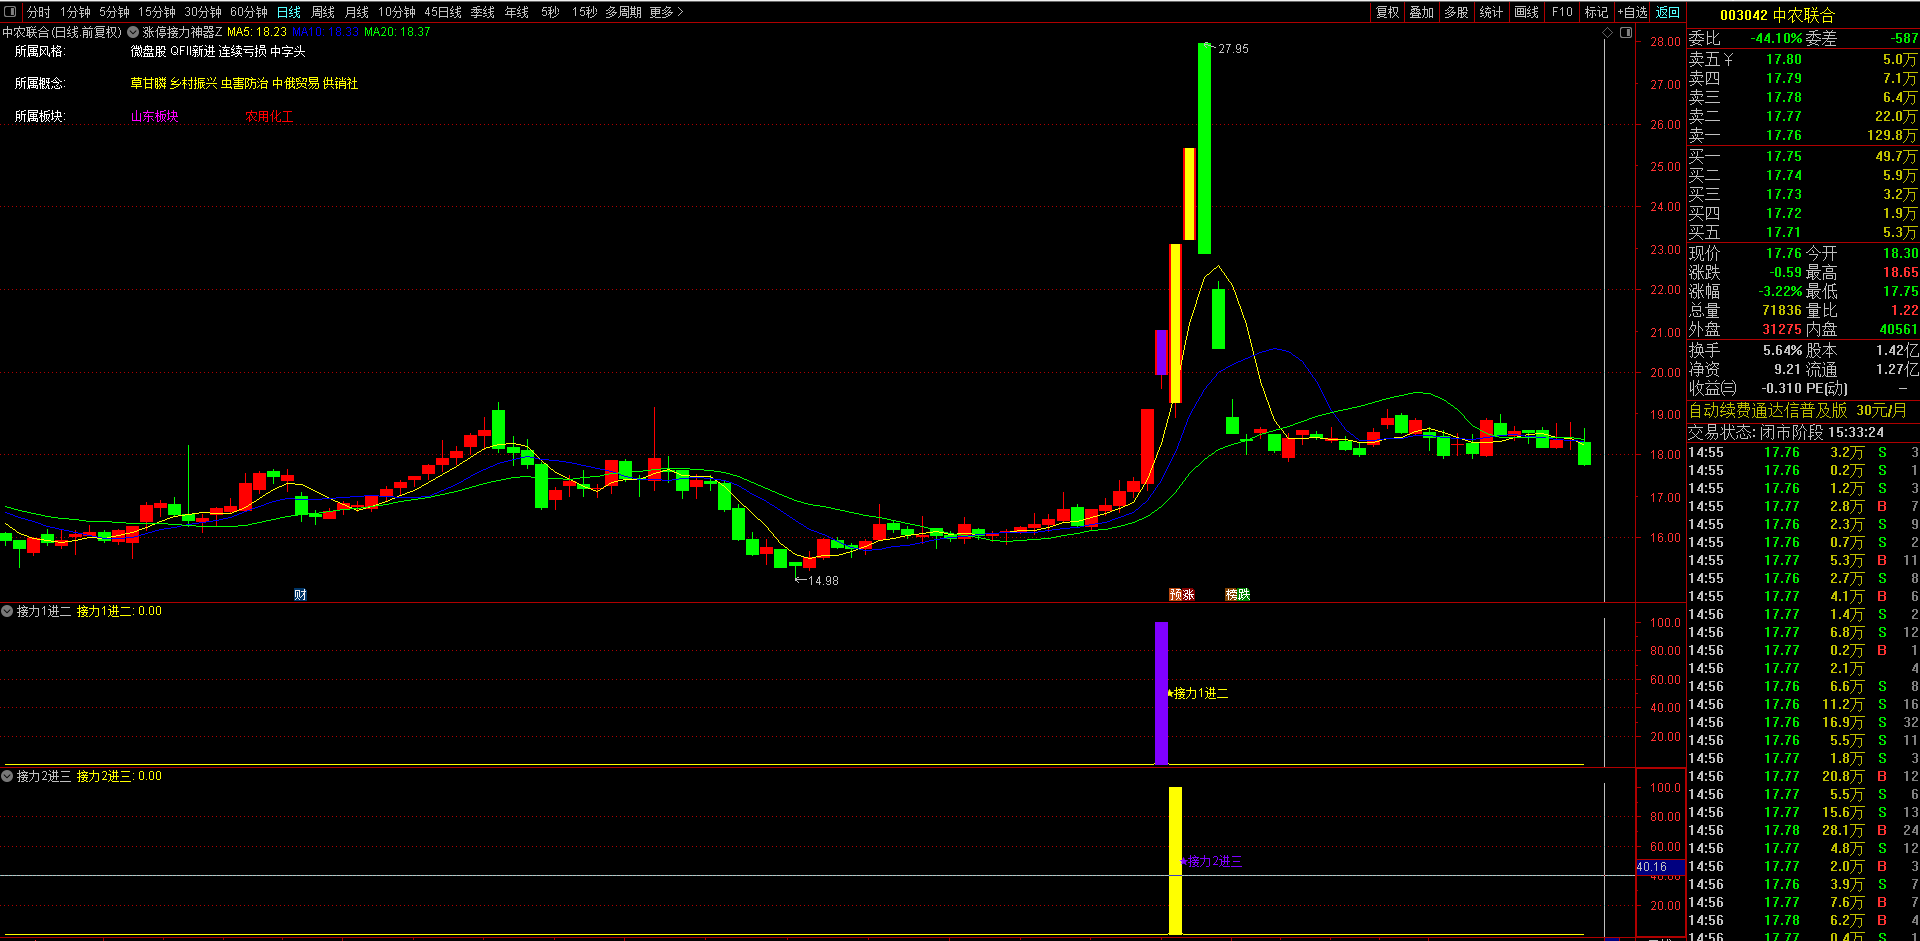The width and height of the screenshot is (1920, 941).
Task: Click the MA20: 18.37 label
Action: coord(397,32)
